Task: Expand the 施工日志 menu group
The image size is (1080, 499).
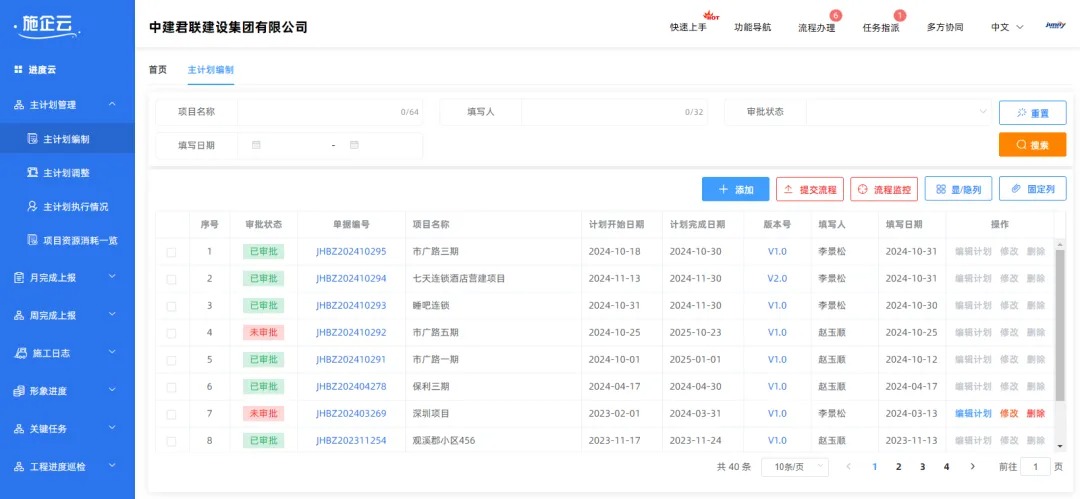Action: point(112,352)
